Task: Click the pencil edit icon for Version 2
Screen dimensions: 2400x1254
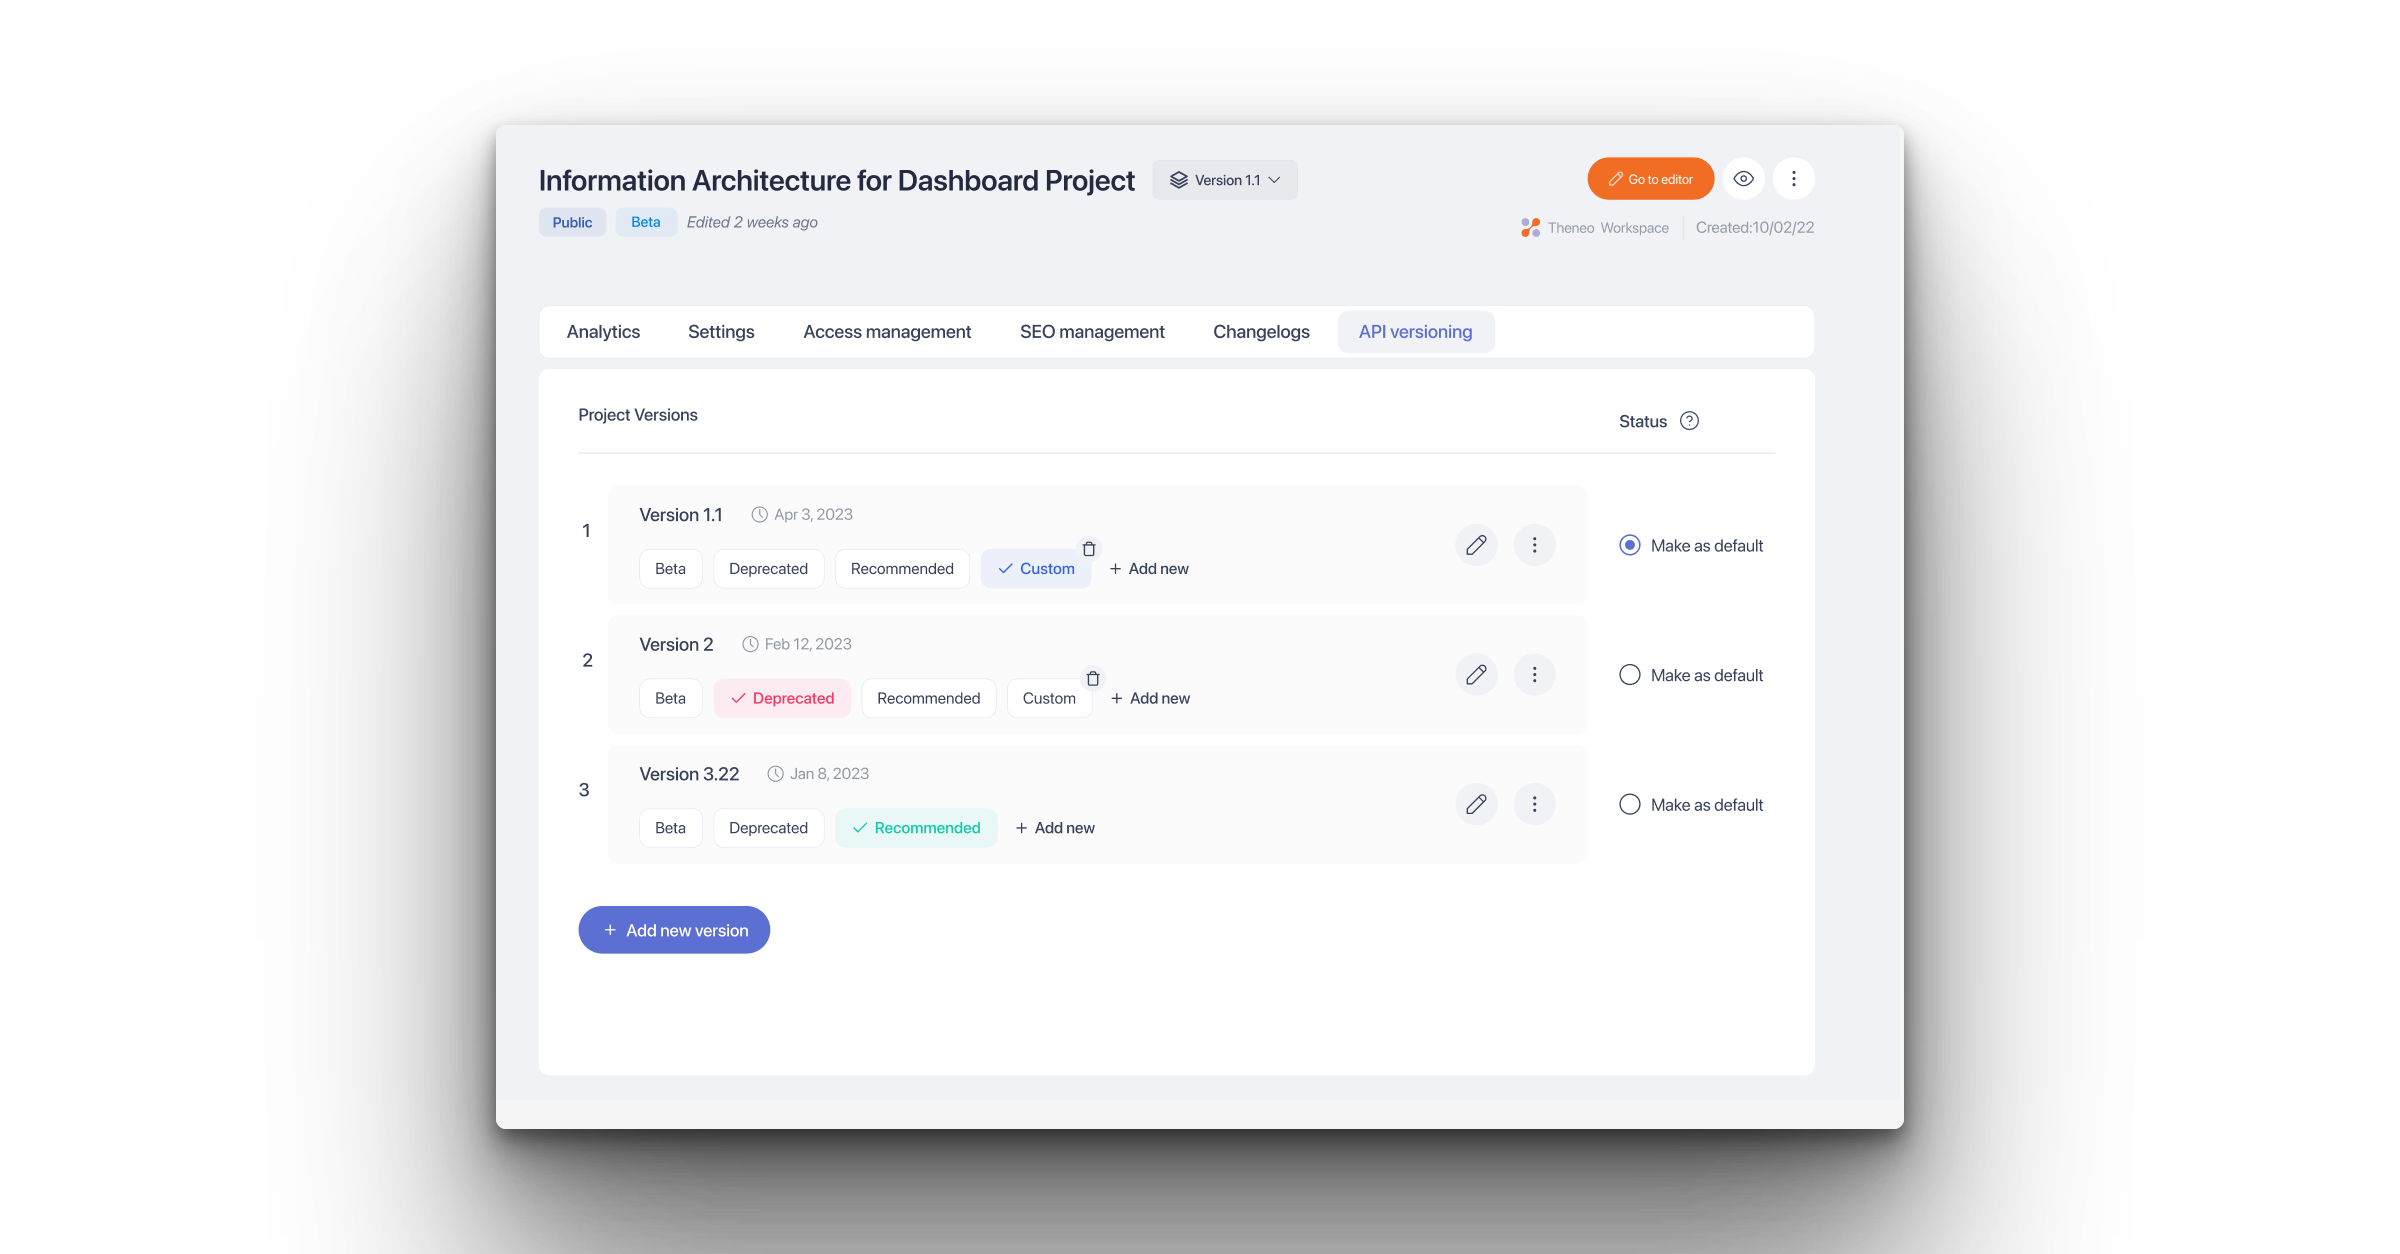Action: pyautogui.click(x=1476, y=675)
